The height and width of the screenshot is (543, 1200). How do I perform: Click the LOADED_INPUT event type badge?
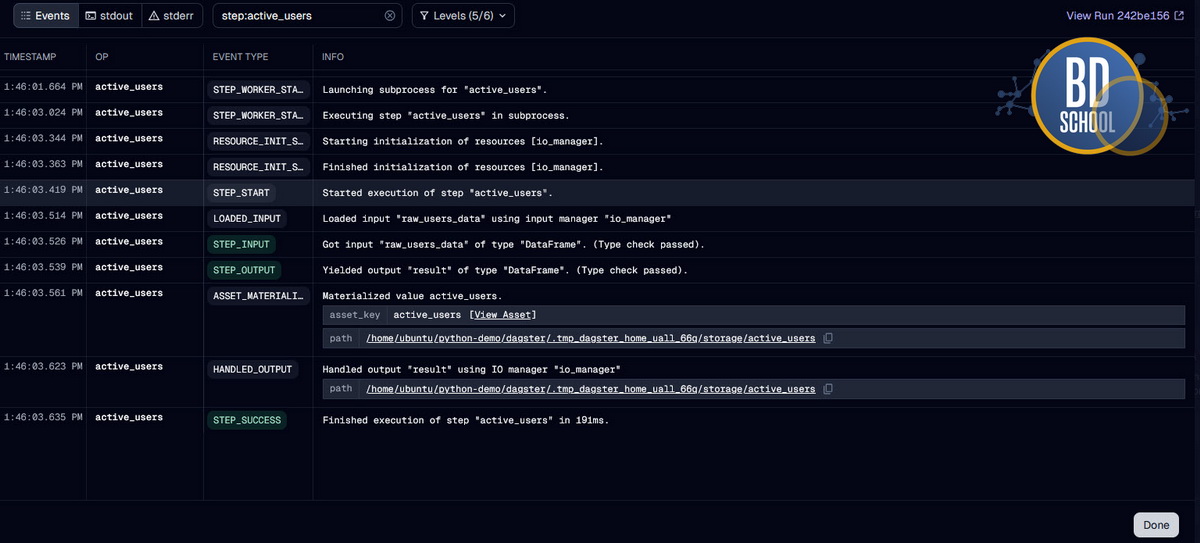[x=247, y=218]
